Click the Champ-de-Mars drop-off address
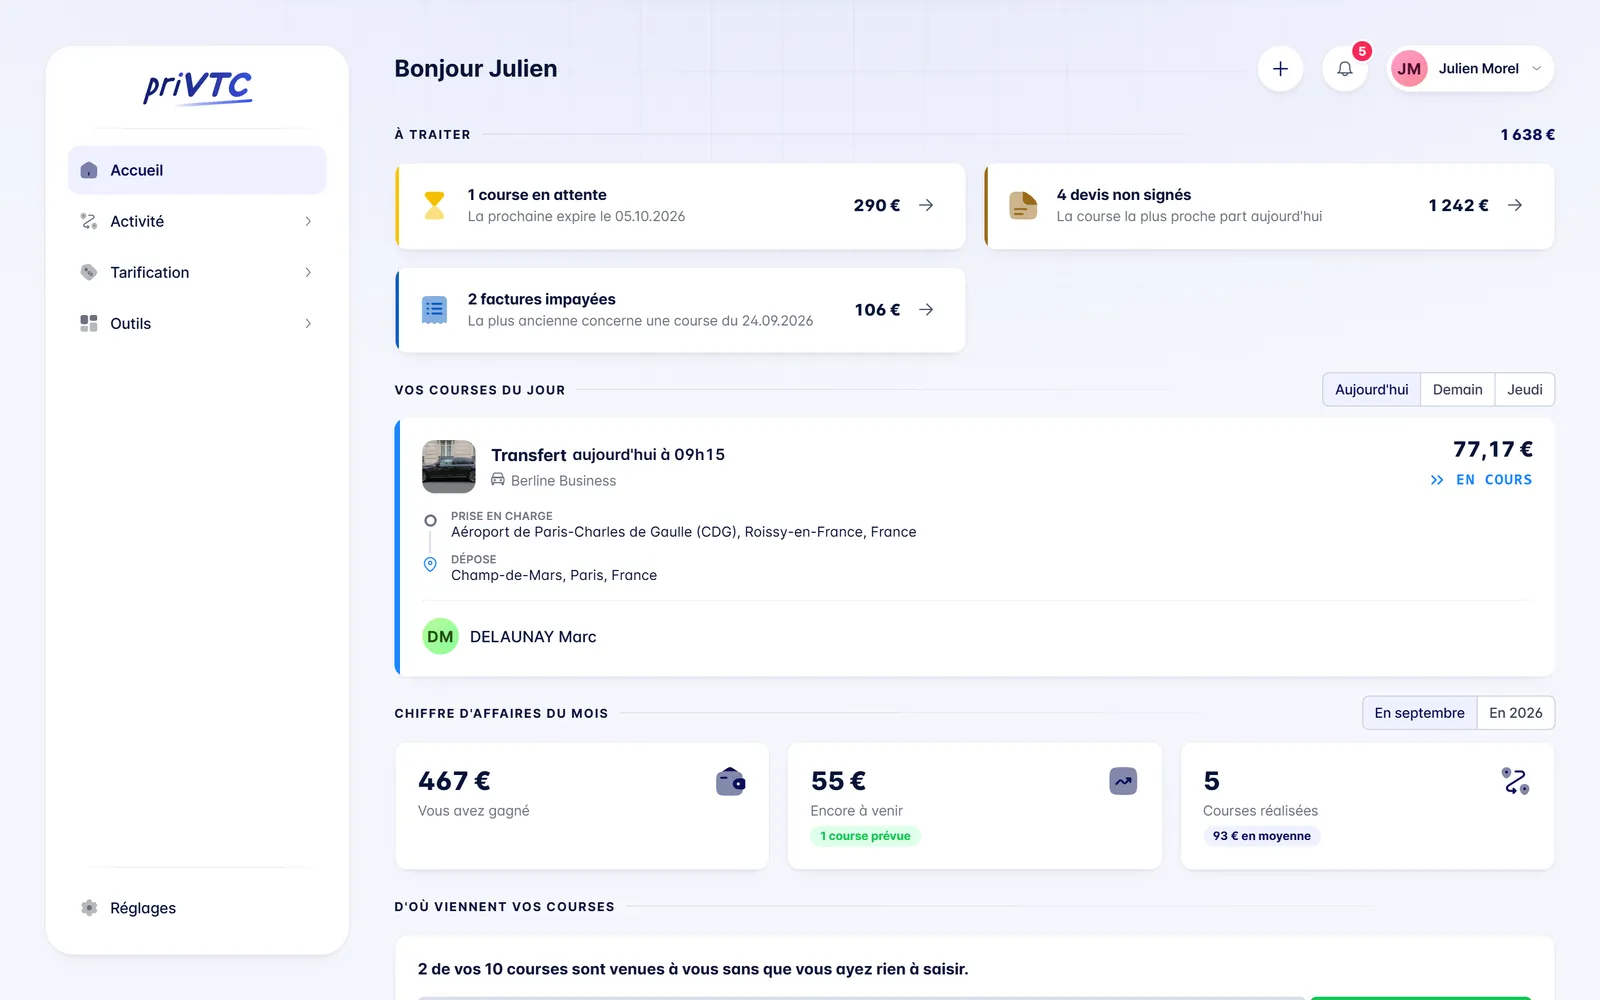The width and height of the screenshot is (1600, 1000). click(554, 575)
